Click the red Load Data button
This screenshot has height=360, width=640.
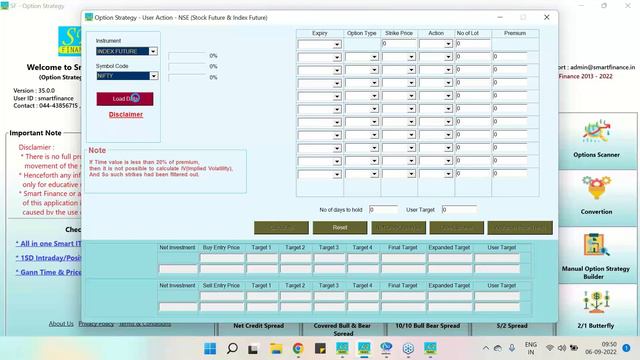125,99
